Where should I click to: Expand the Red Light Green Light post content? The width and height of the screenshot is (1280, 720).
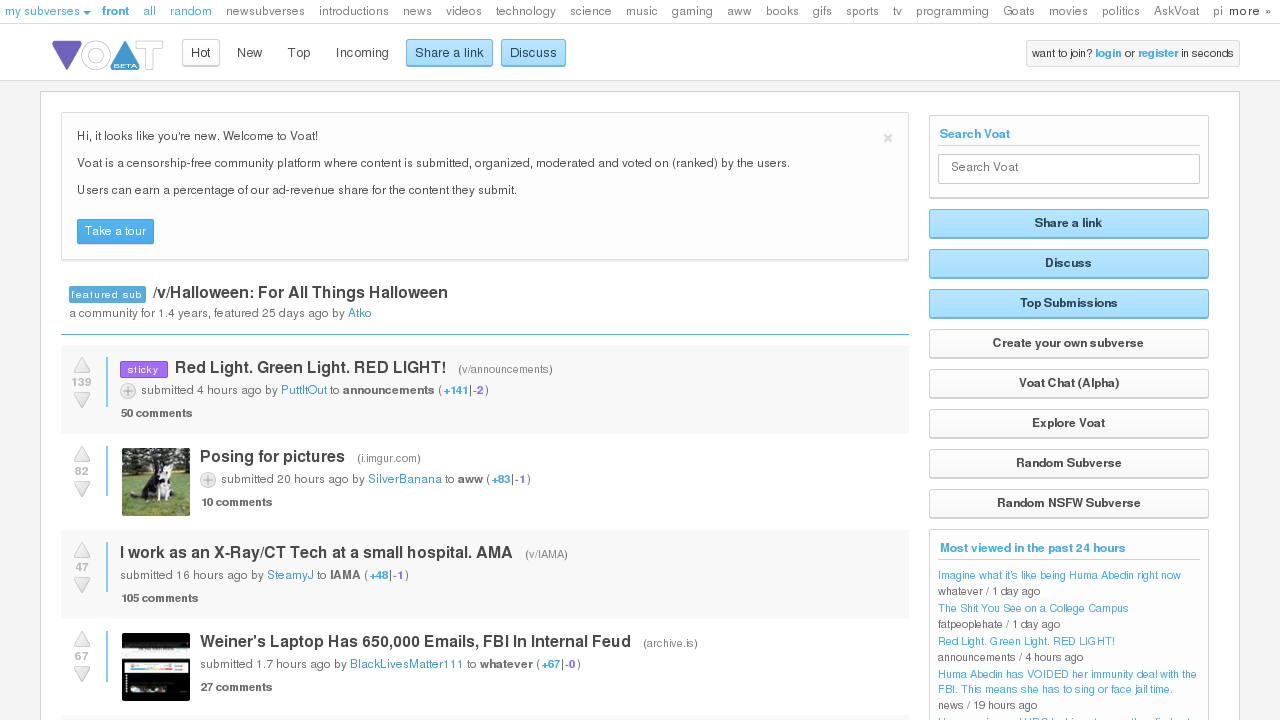[x=128, y=391]
